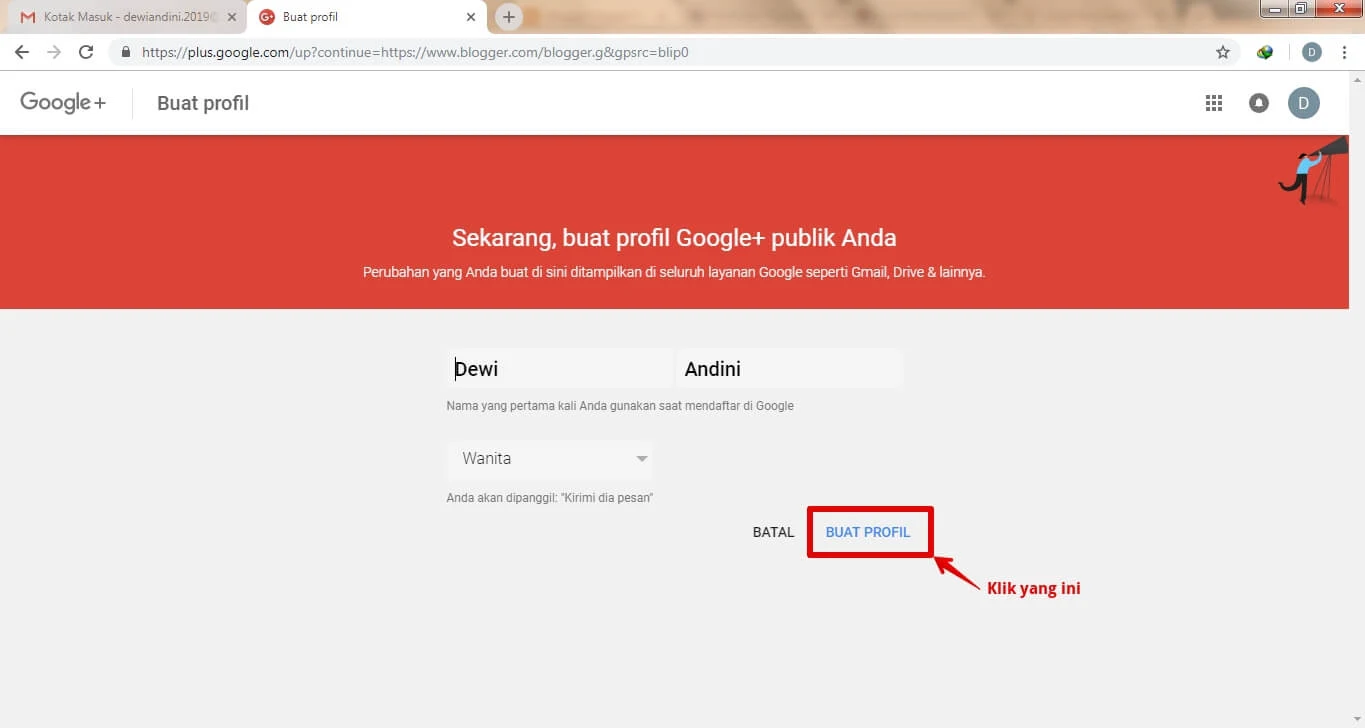The image size is (1365, 728).
Task: Close the browser window
Action: click(x=1337, y=9)
